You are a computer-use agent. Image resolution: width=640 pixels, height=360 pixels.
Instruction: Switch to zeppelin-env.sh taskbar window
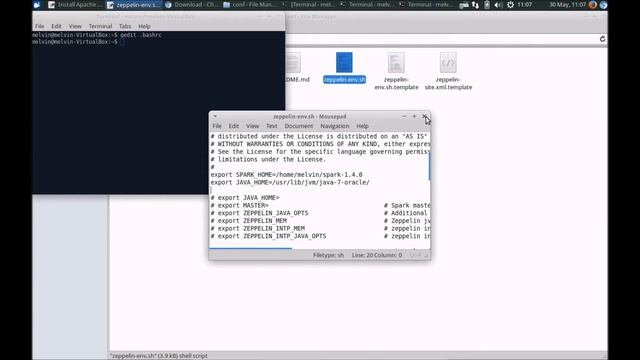pyautogui.click(x=133, y=5)
